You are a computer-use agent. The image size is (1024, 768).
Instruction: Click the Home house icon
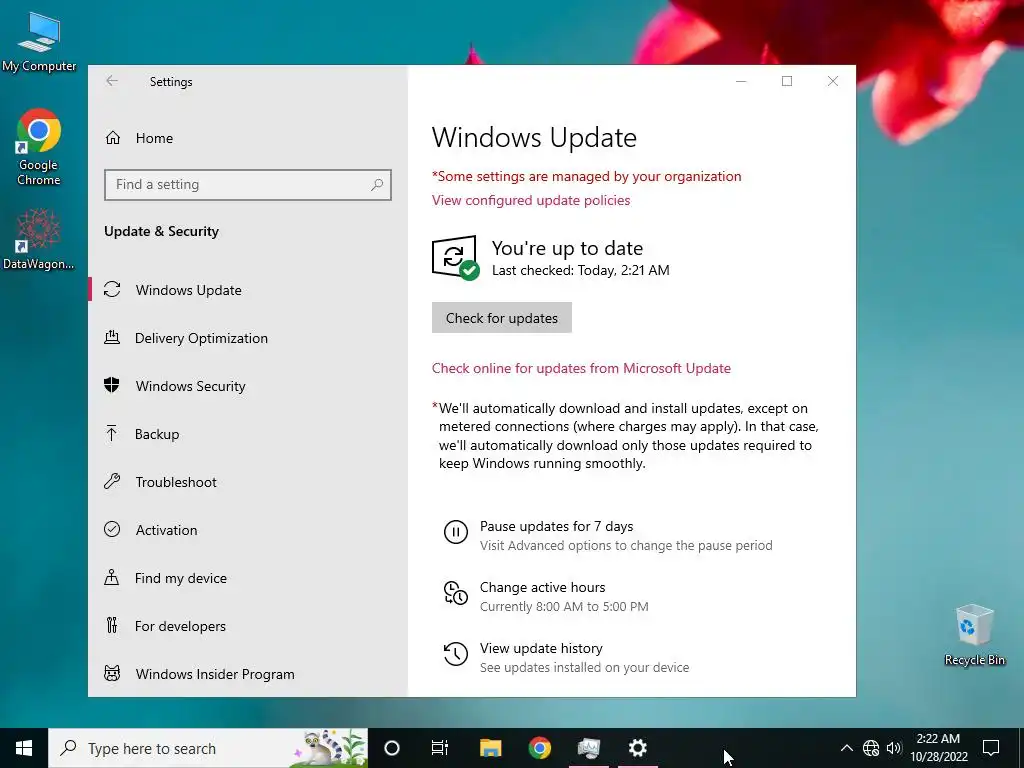click(x=112, y=138)
